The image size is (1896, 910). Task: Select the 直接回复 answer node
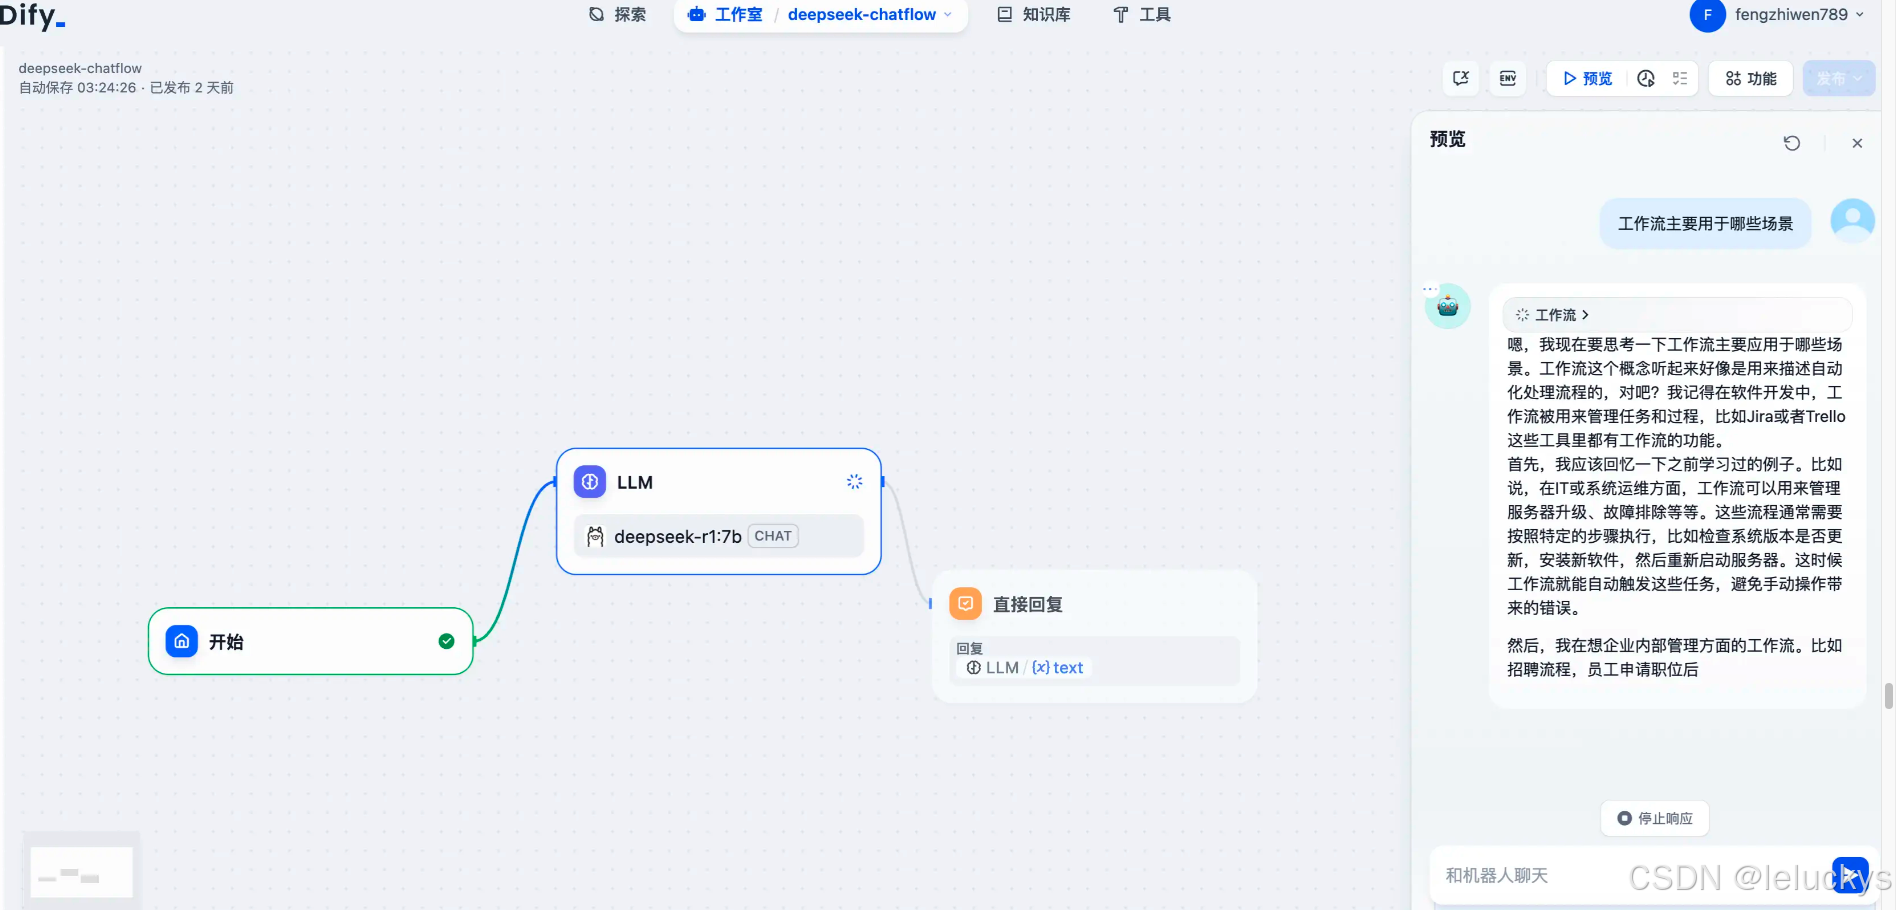coord(1095,636)
